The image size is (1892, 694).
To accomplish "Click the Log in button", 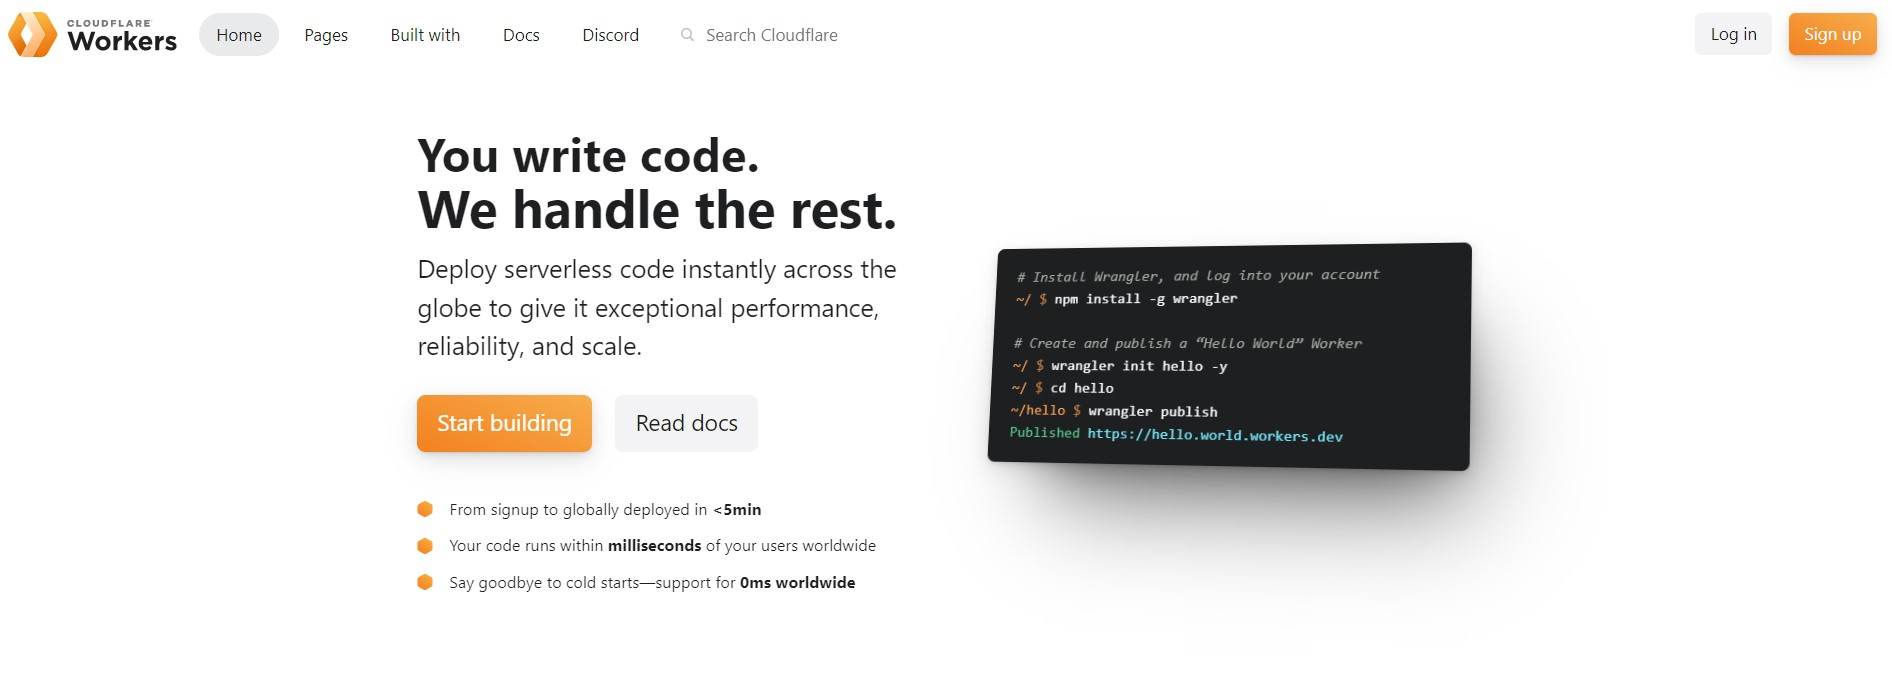I will coord(1733,34).
